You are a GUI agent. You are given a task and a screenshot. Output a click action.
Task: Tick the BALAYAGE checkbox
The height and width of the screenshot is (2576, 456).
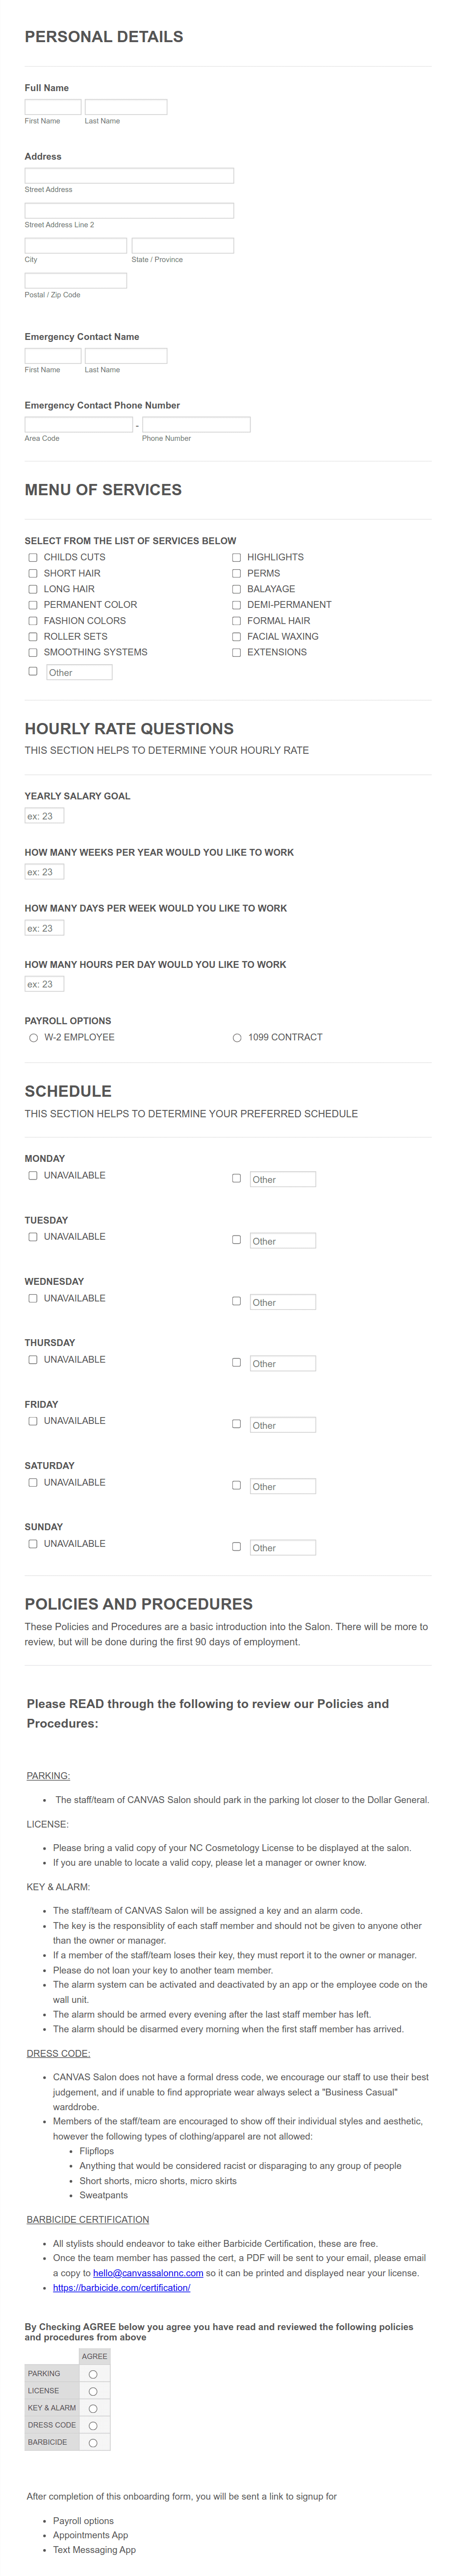[237, 589]
